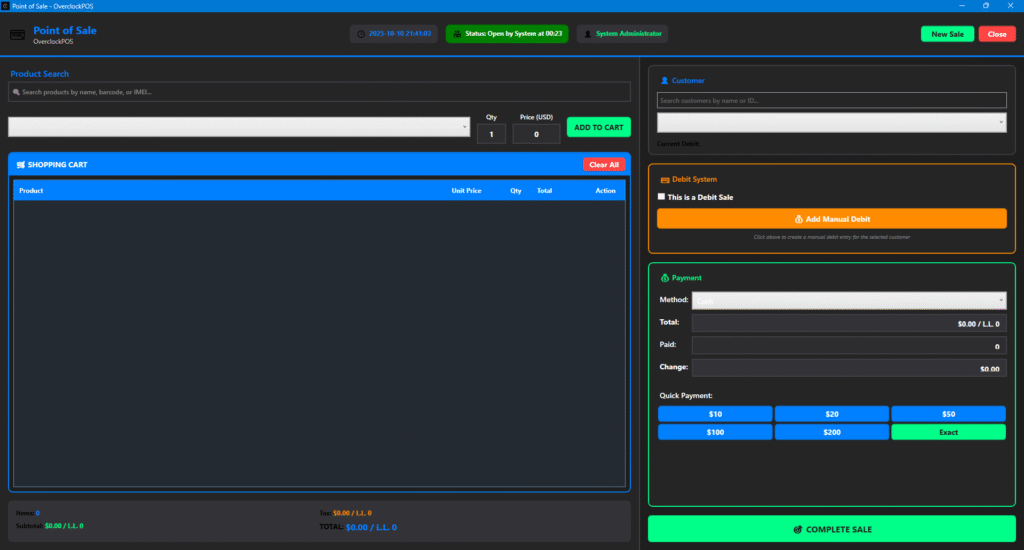
Task: Focus the customer search field
Action: (x=831, y=101)
